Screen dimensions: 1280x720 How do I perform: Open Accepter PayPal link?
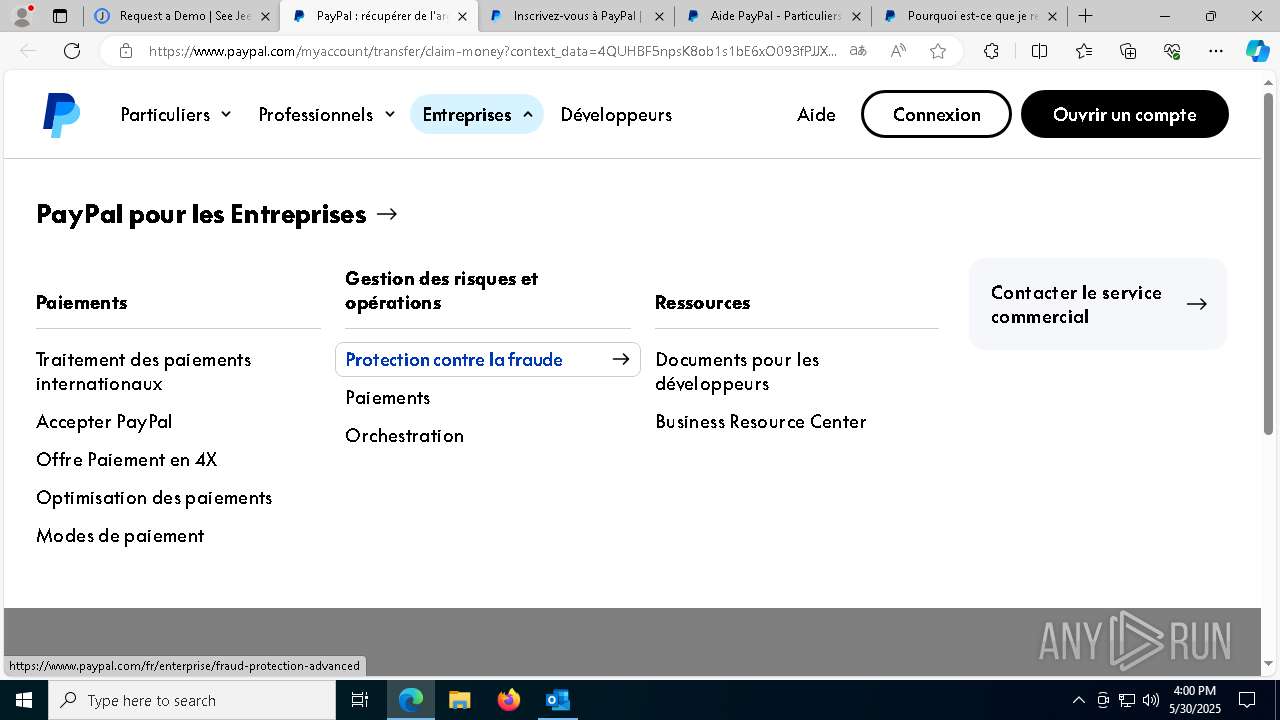104,421
